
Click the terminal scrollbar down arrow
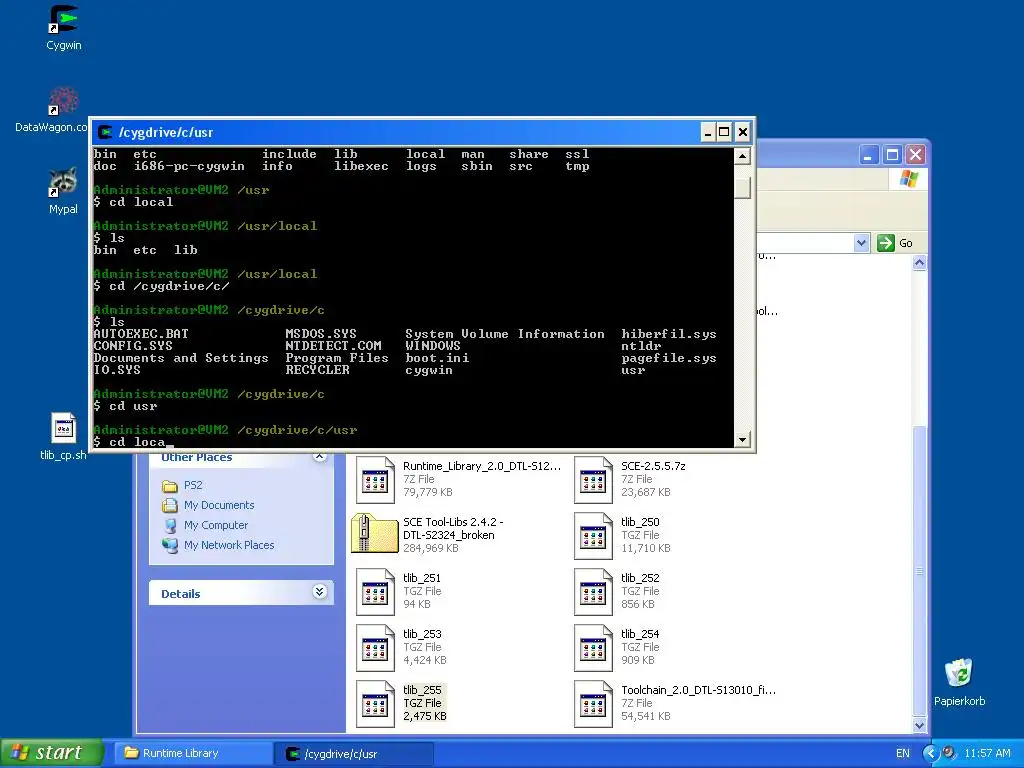coord(743,440)
